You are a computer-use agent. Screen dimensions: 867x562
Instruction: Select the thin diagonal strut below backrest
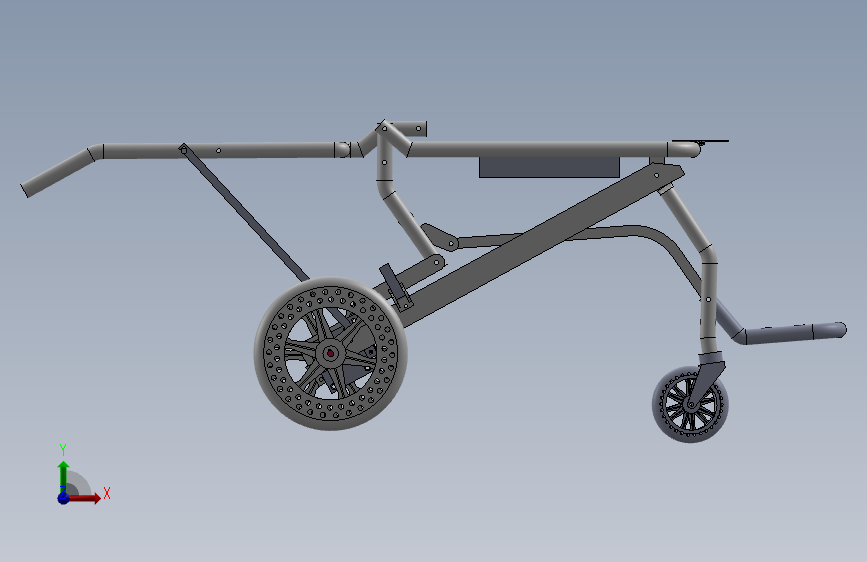[x=243, y=213]
